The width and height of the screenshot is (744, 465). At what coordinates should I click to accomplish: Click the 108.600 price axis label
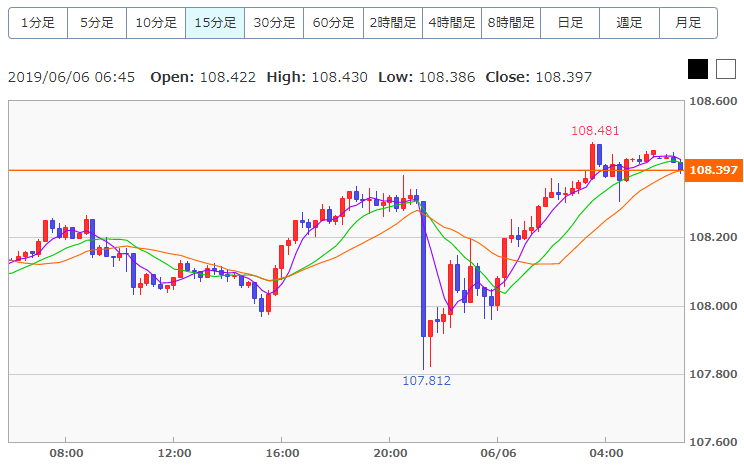[713, 101]
